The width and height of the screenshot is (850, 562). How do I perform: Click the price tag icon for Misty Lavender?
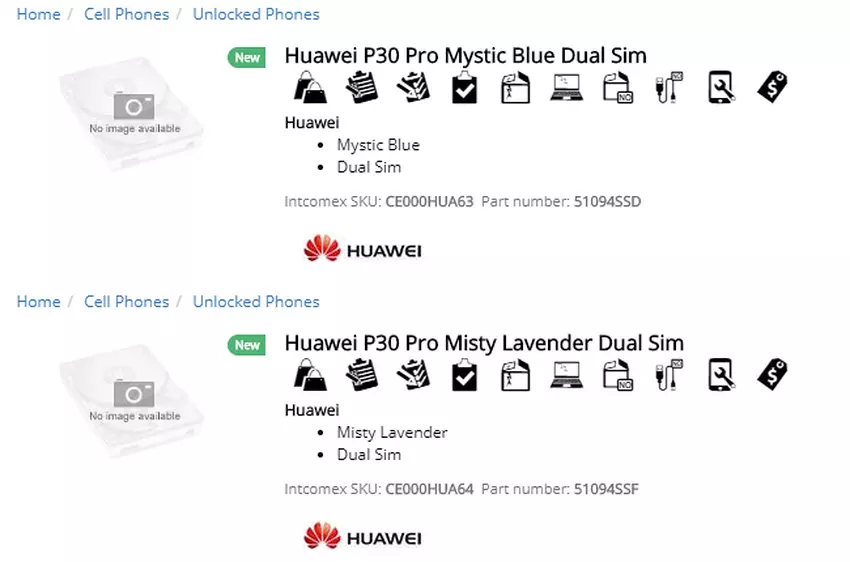coord(772,373)
